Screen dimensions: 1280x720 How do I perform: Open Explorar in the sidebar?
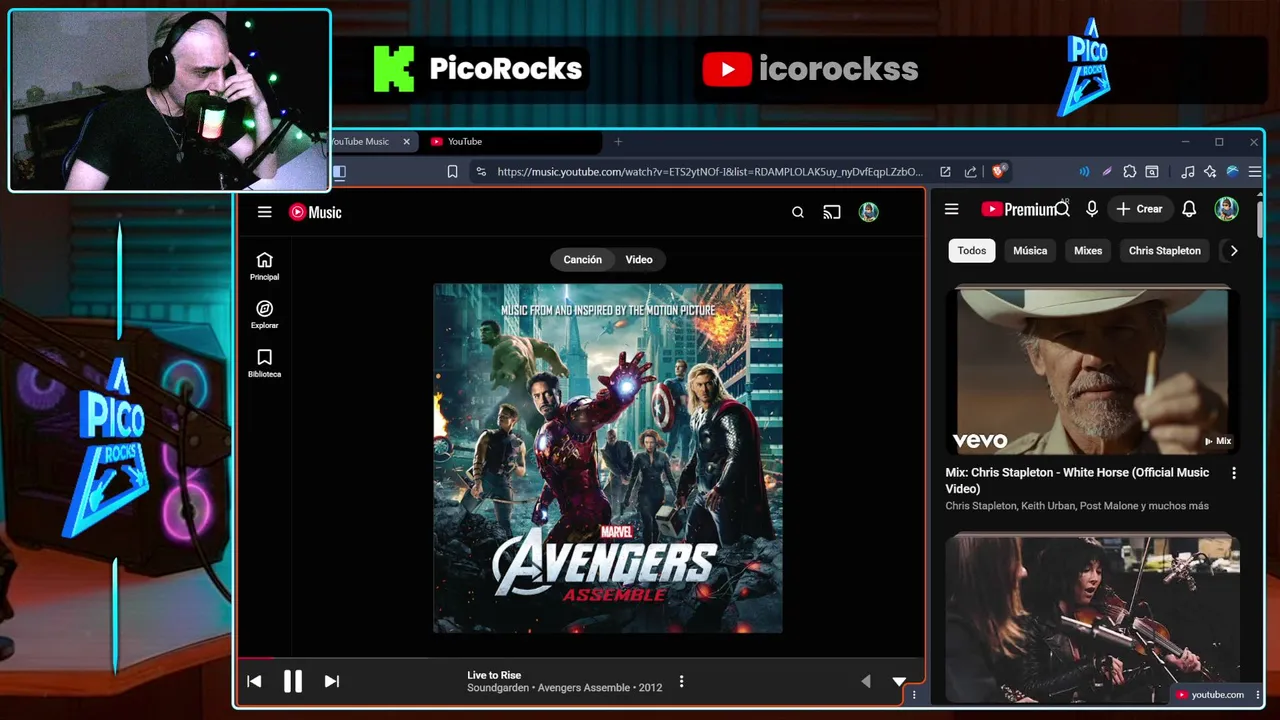pos(264,315)
